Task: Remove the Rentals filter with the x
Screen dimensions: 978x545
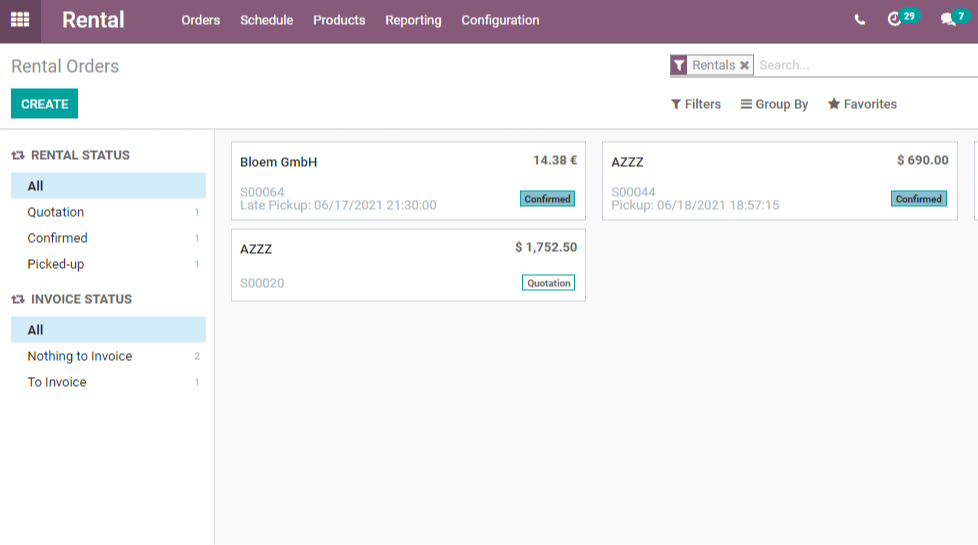Action: [744, 65]
